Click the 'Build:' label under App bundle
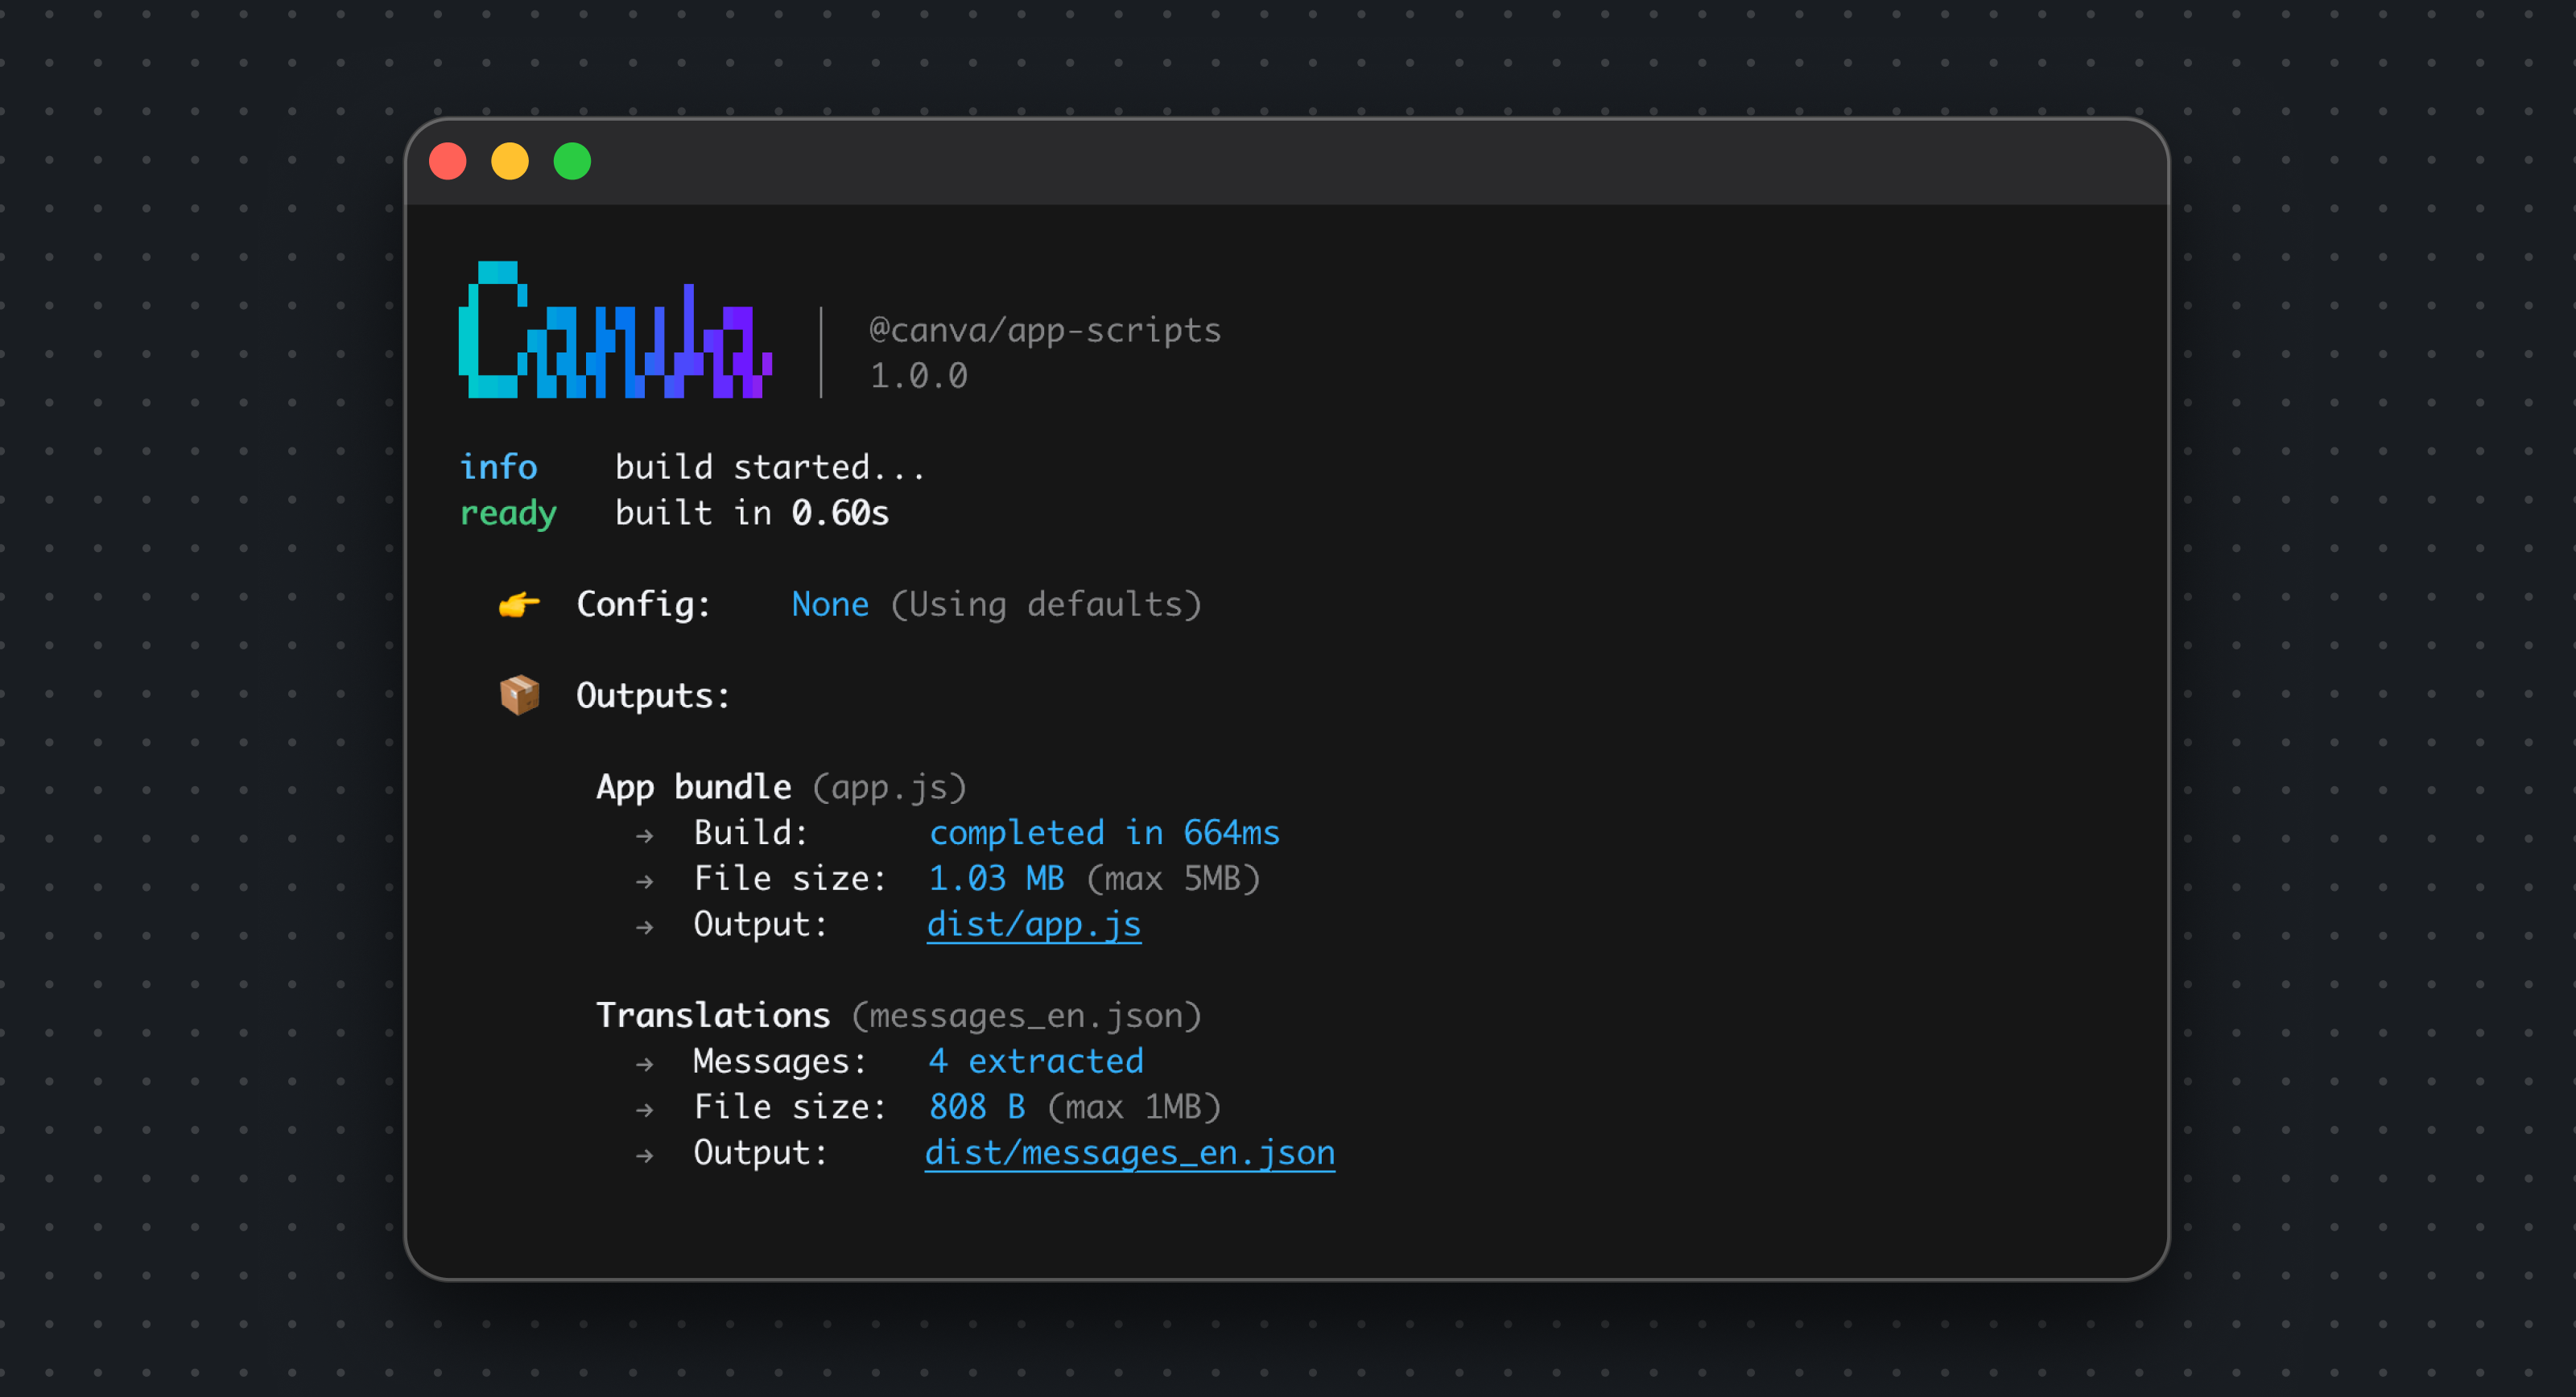Image resolution: width=2576 pixels, height=1397 pixels. [x=751, y=833]
